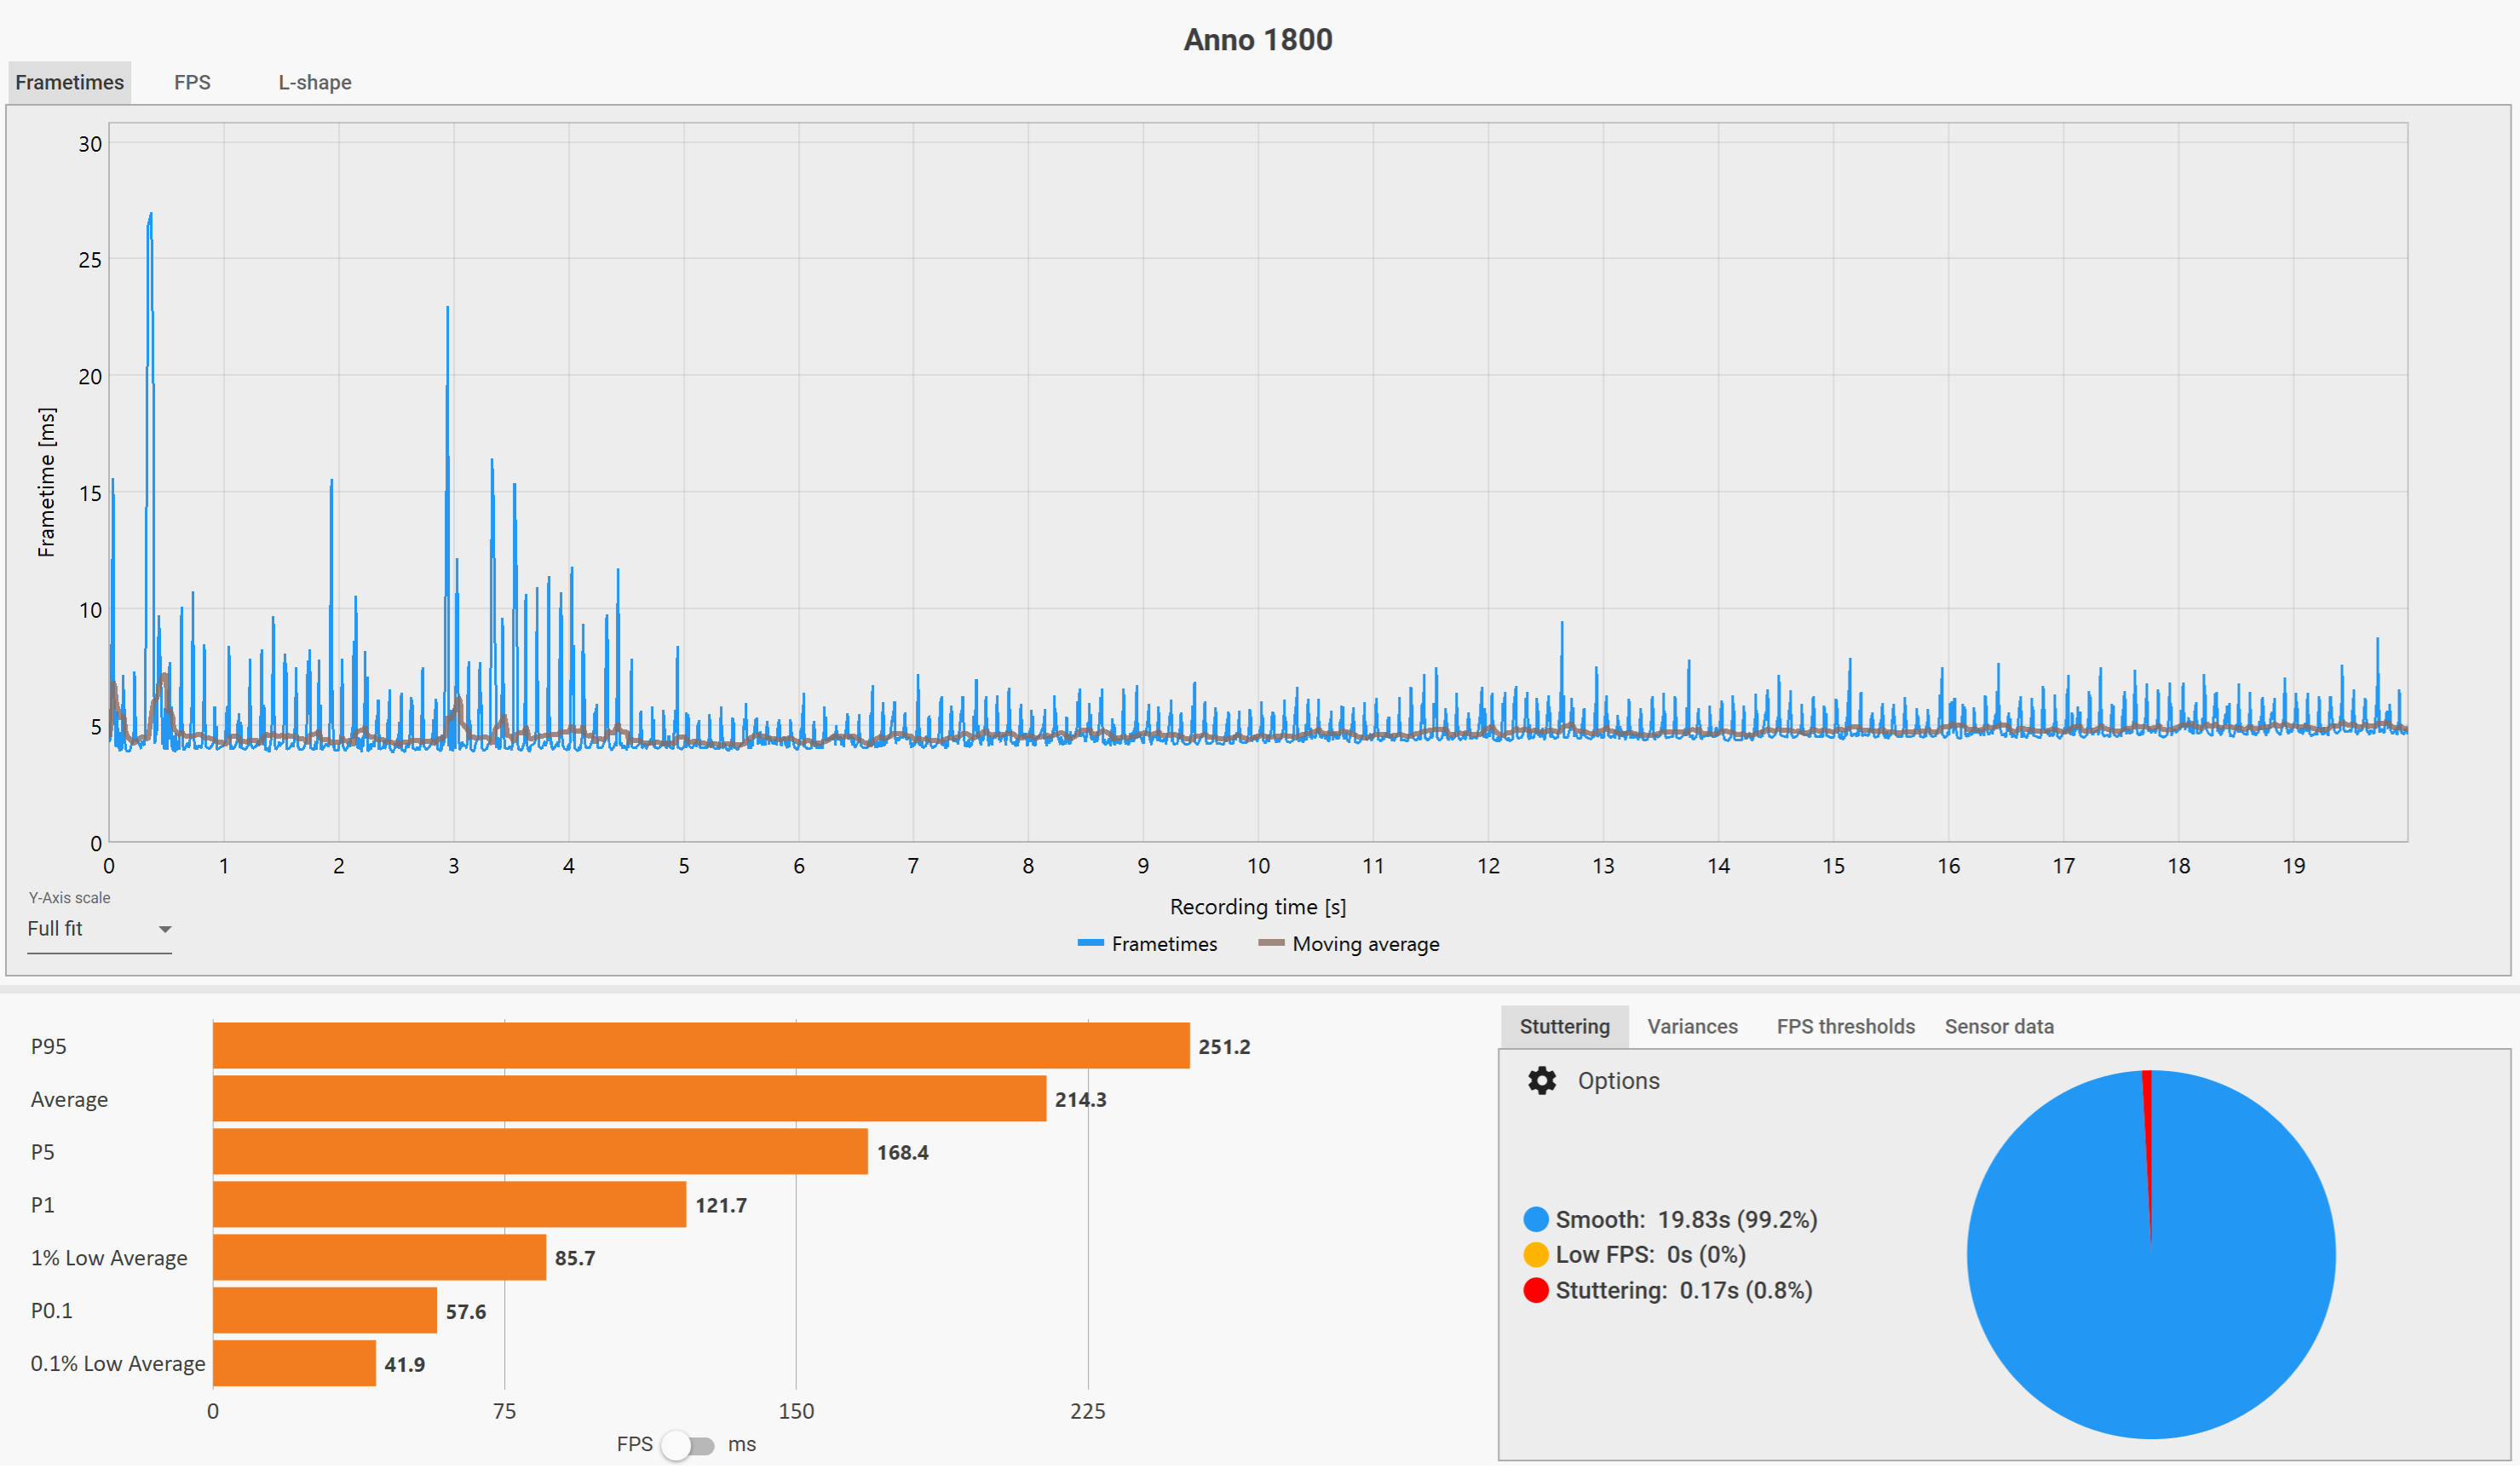This screenshot has height=1469, width=2520.
Task: Select the Stuttering tab
Action: [1564, 1028]
